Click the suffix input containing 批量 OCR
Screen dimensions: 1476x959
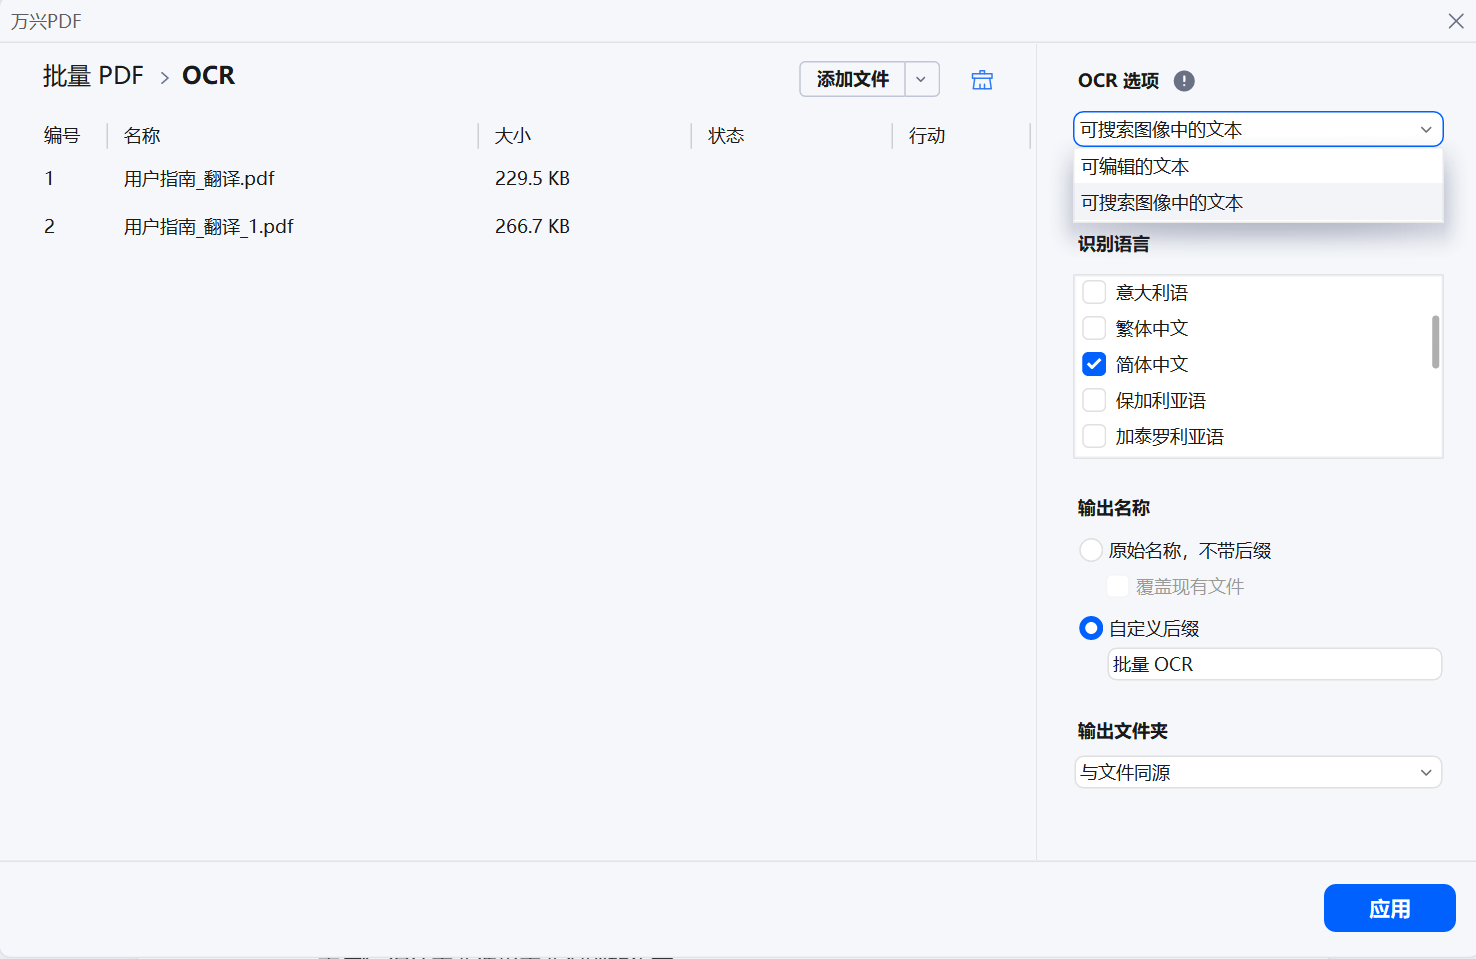point(1274,664)
